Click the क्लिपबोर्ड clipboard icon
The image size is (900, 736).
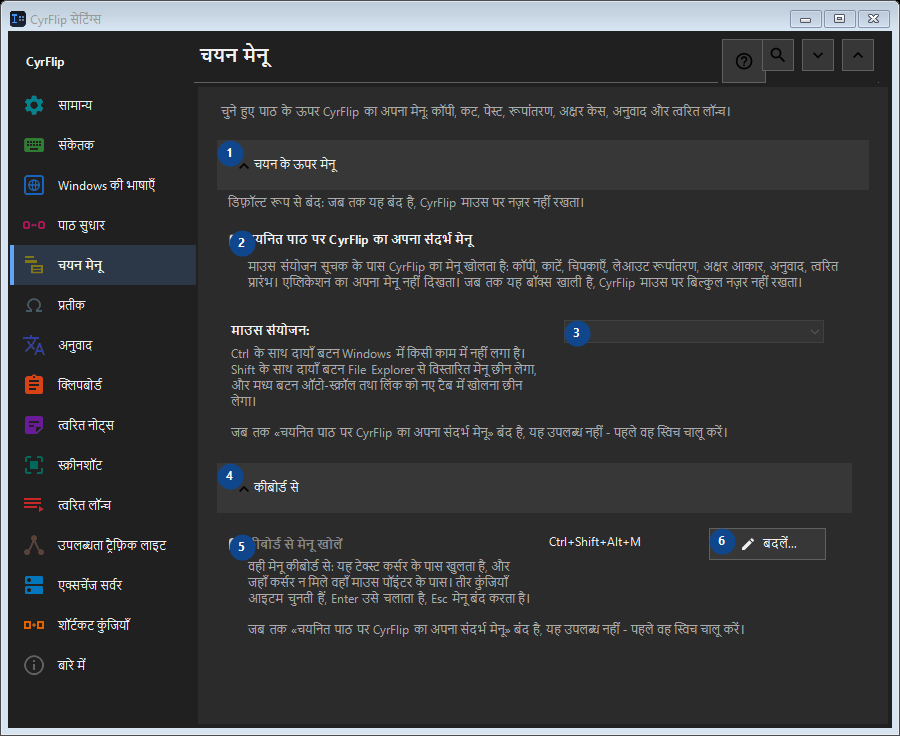[x=34, y=385]
